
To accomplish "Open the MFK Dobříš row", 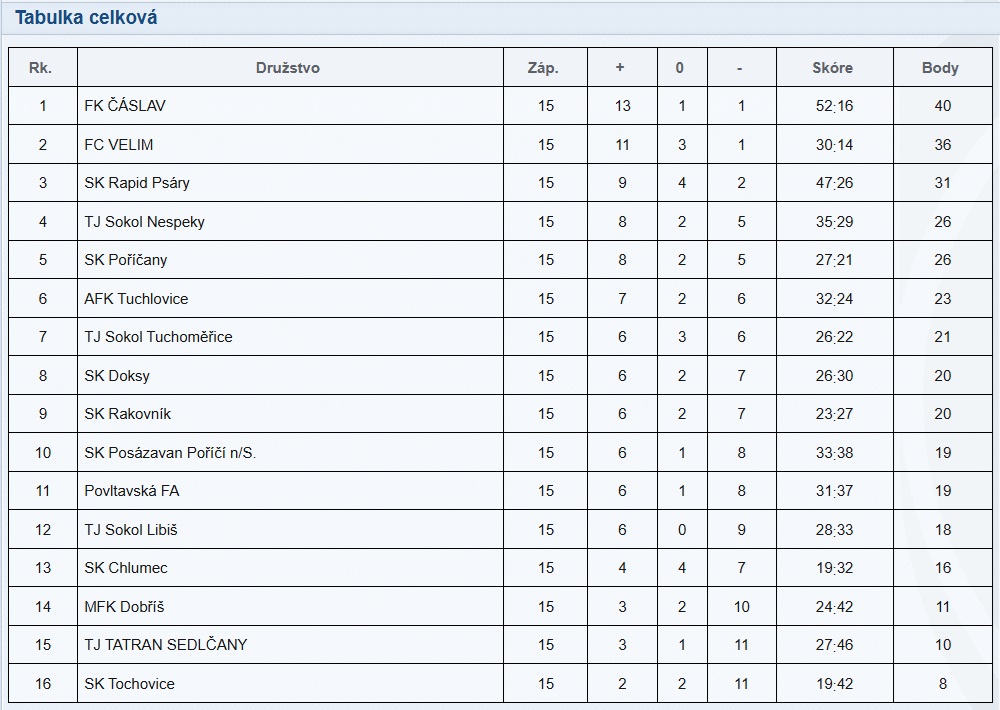I will [124, 607].
